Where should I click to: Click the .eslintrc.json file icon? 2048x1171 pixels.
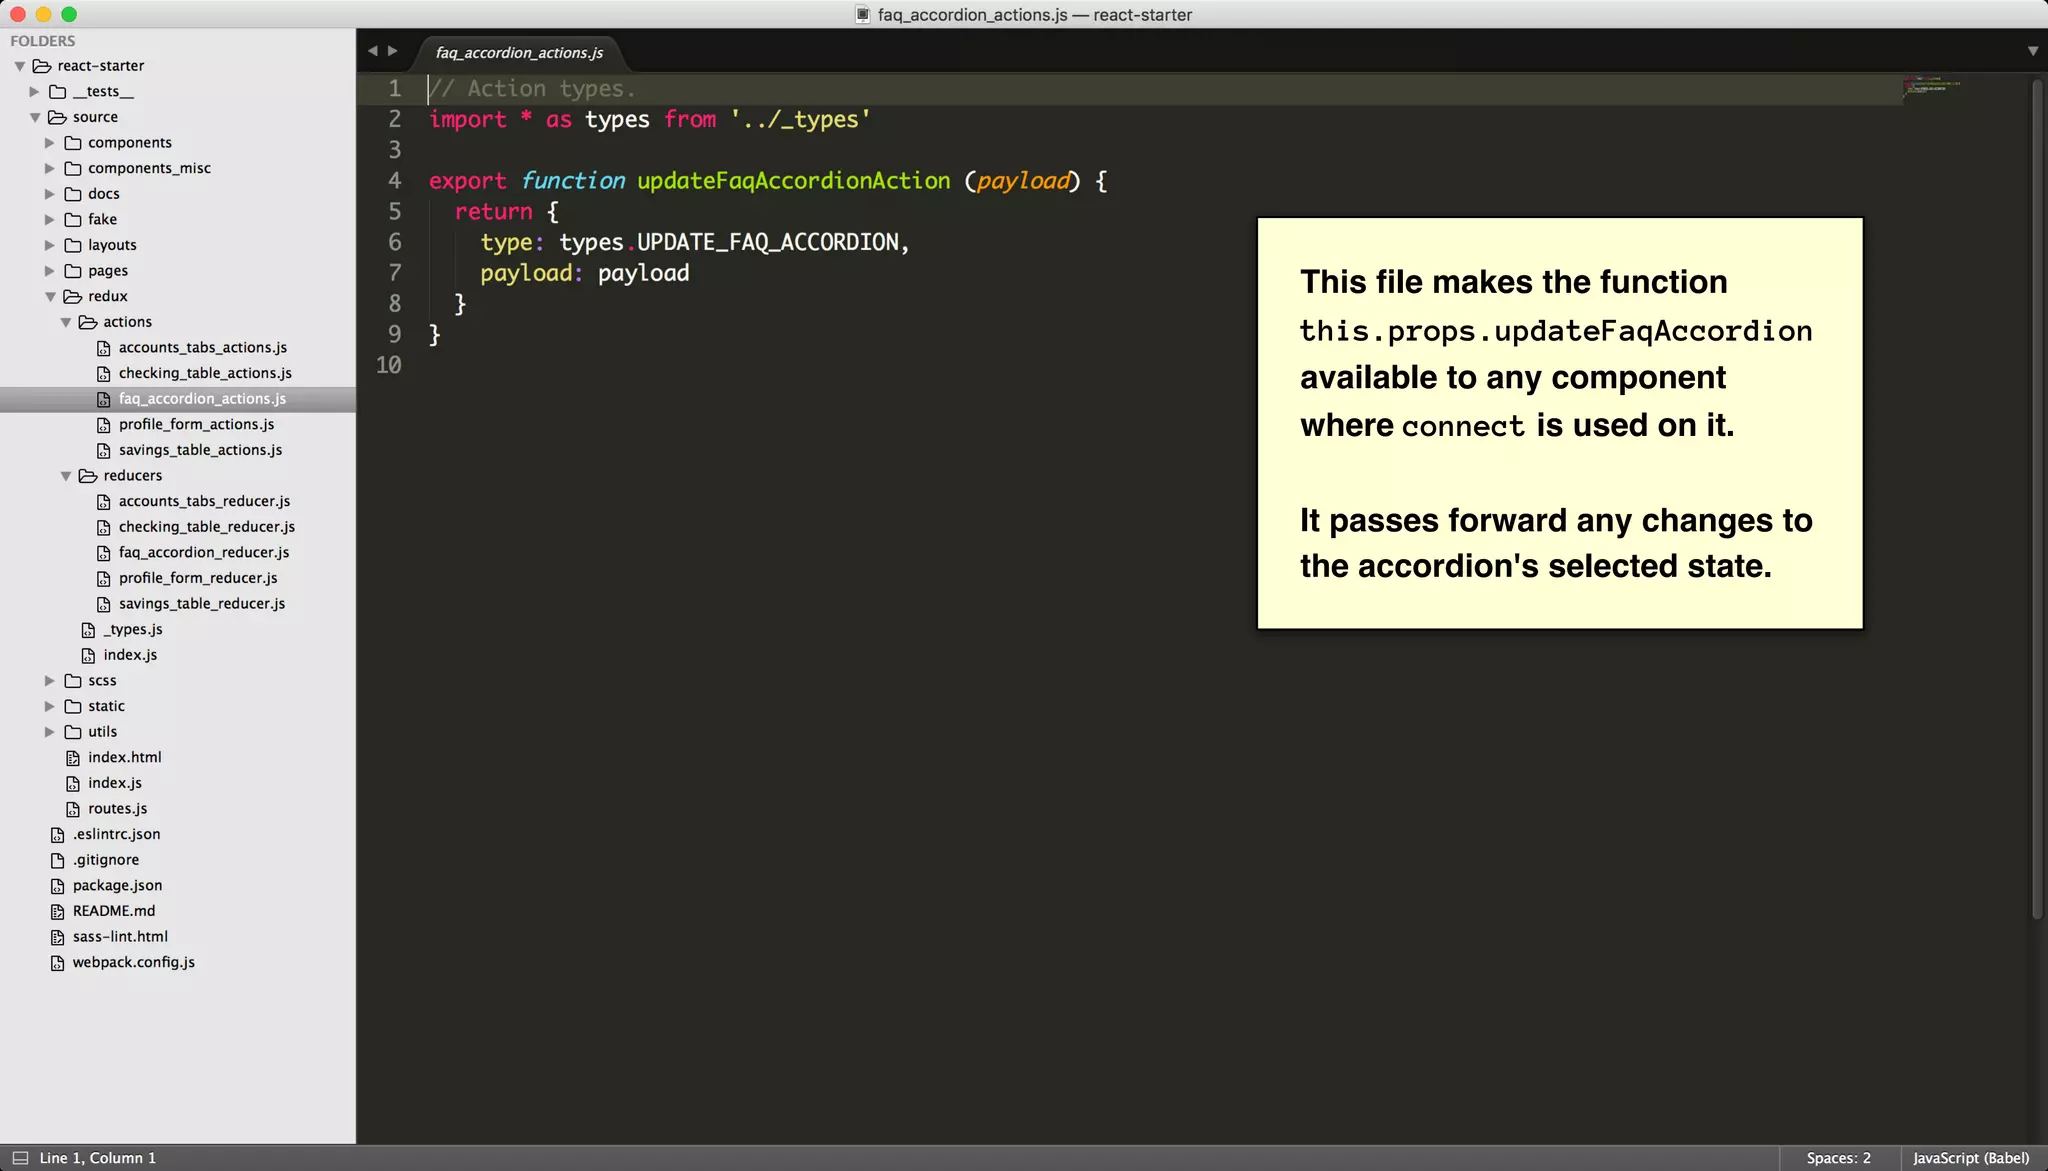(x=57, y=835)
